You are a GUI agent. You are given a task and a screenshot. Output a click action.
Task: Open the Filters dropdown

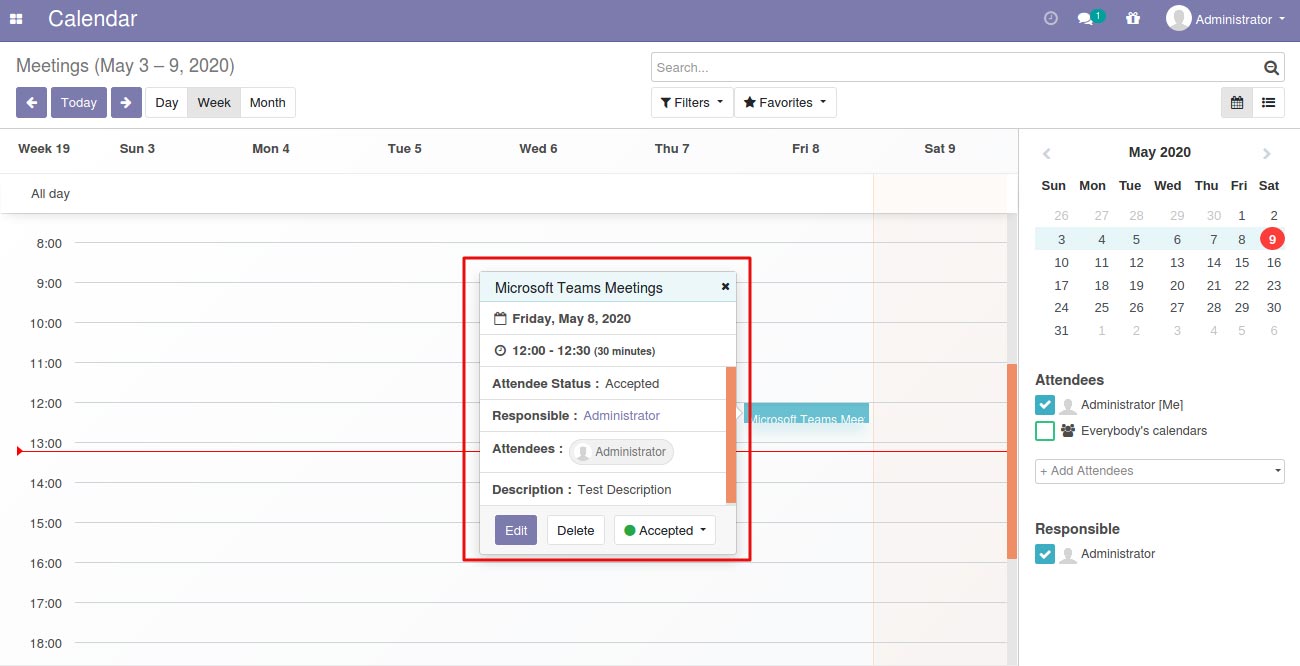coord(692,102)
